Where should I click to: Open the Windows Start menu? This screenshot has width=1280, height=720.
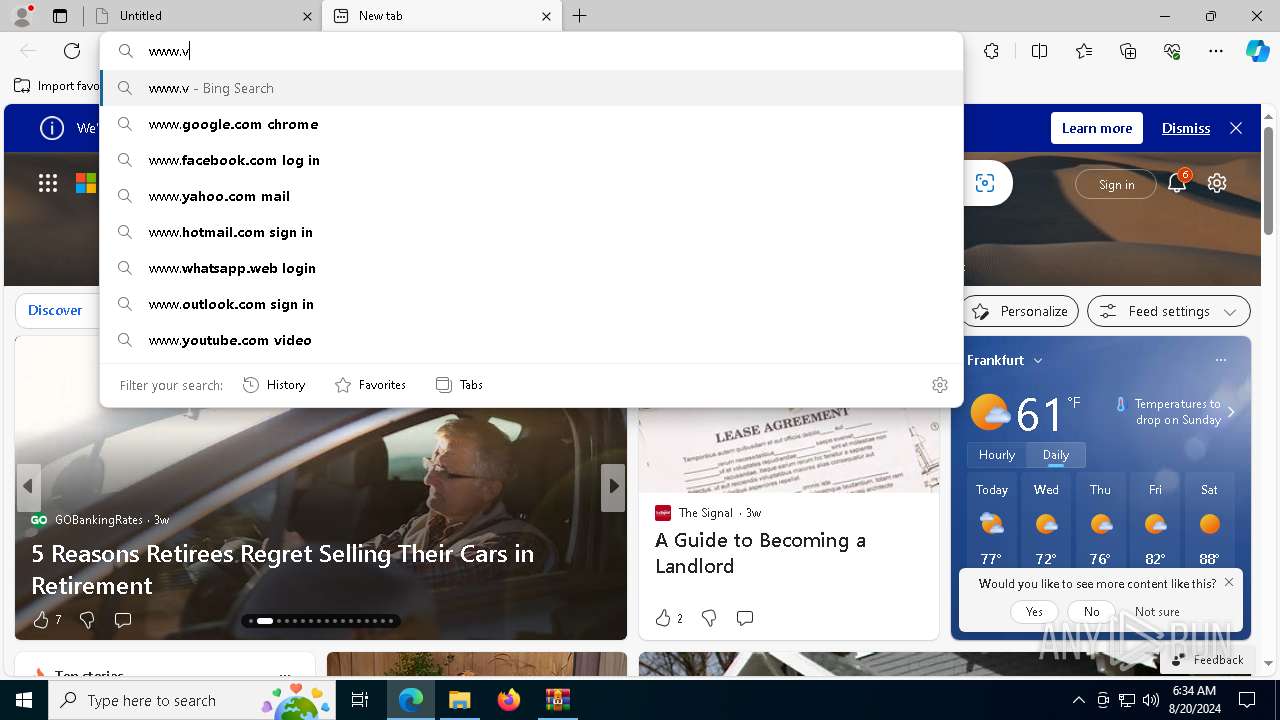[24, 700]
